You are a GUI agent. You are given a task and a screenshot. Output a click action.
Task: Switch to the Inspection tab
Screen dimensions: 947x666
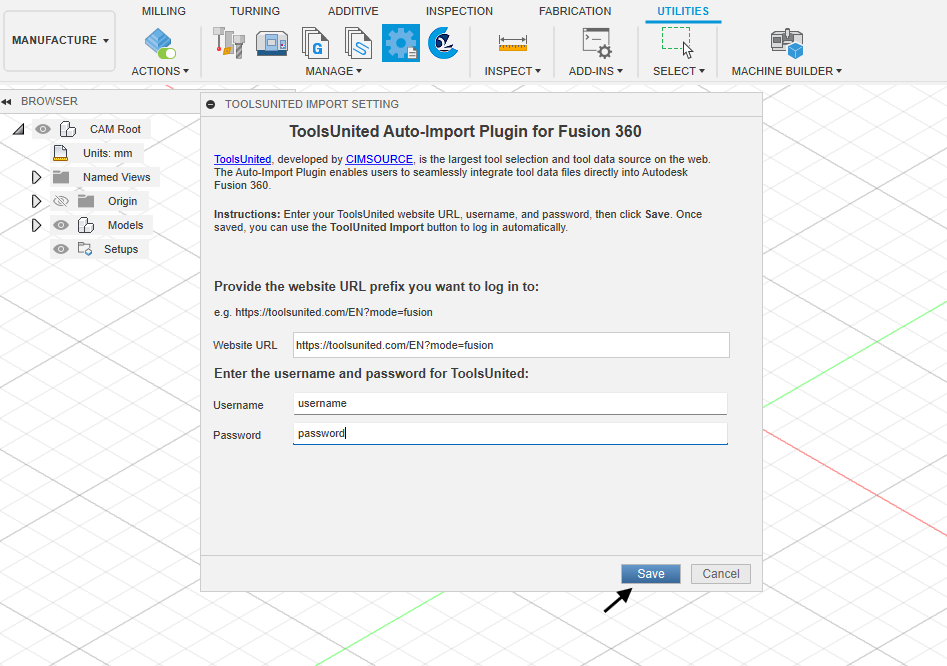point(459,11)
